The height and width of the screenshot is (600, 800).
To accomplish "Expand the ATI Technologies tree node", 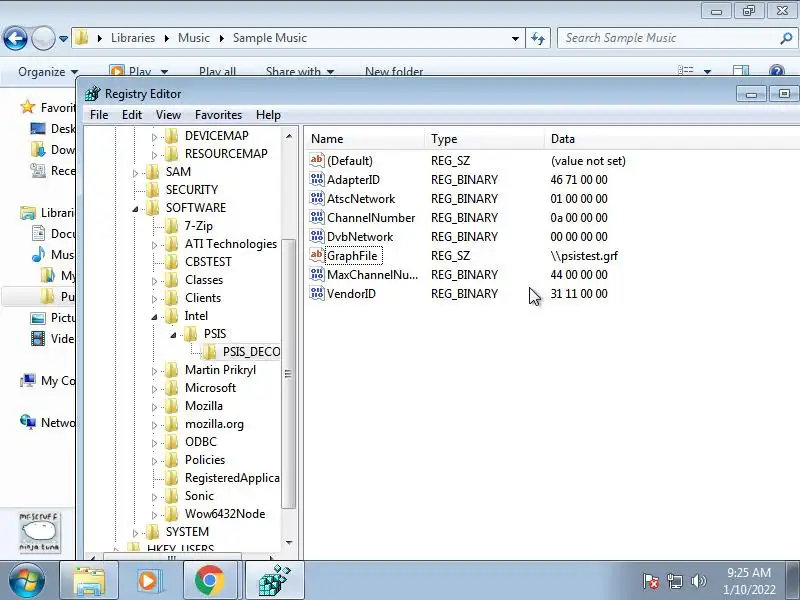I will (x=154, y=245).
